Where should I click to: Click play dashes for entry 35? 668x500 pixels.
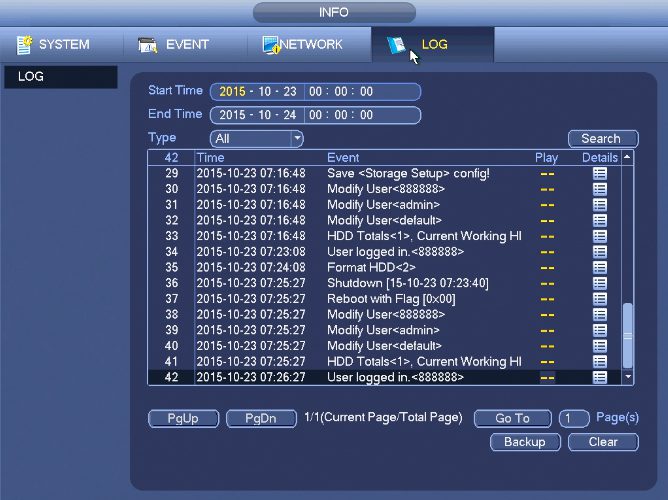(547, 268)
